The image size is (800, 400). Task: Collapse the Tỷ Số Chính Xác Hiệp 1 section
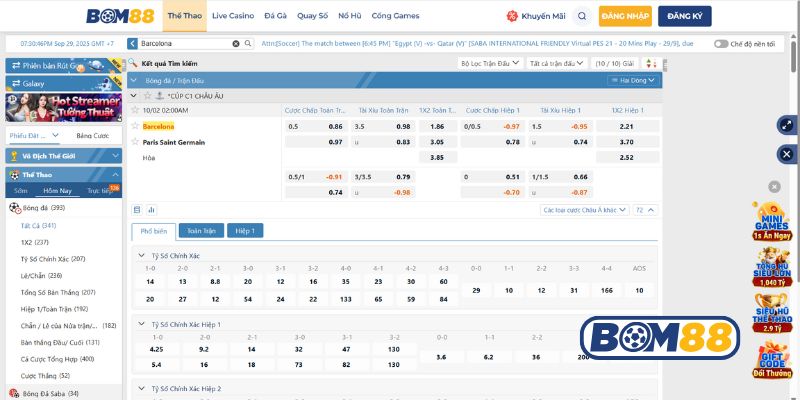[x=141, y=325]
